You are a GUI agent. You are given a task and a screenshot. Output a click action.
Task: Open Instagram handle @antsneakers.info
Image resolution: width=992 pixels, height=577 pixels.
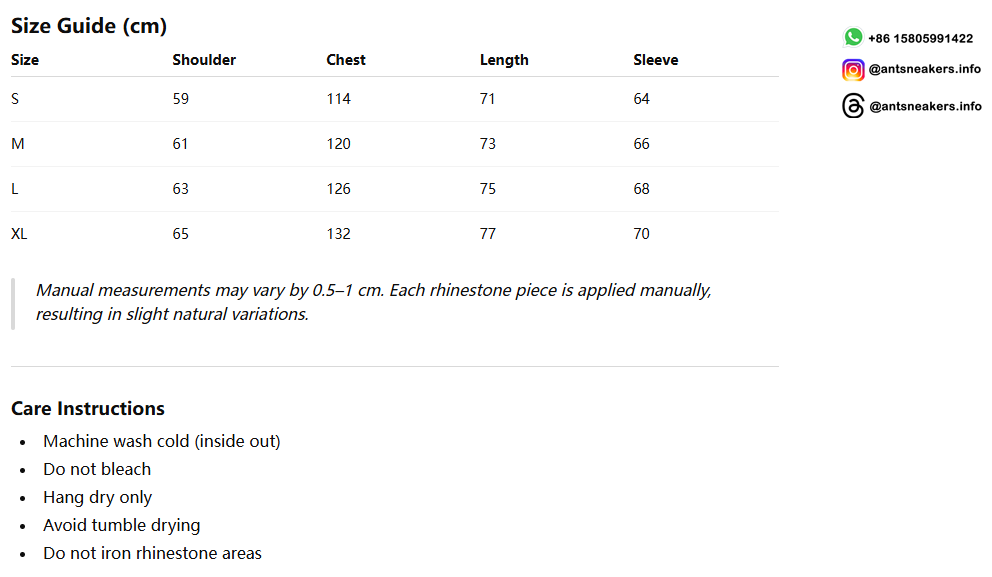[924, 69]
